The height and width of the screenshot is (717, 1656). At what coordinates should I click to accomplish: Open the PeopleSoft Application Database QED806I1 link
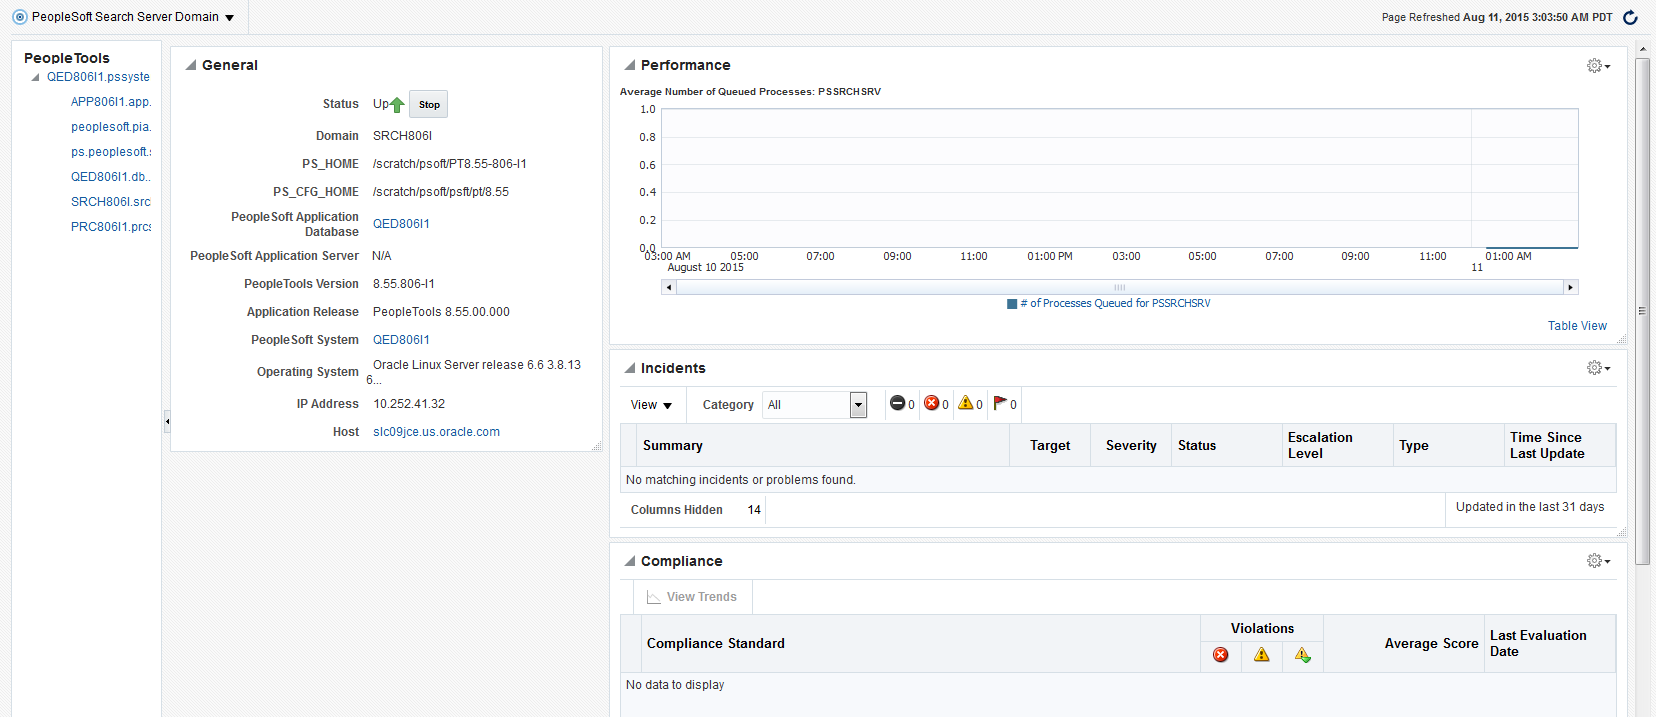coord(401,224)
